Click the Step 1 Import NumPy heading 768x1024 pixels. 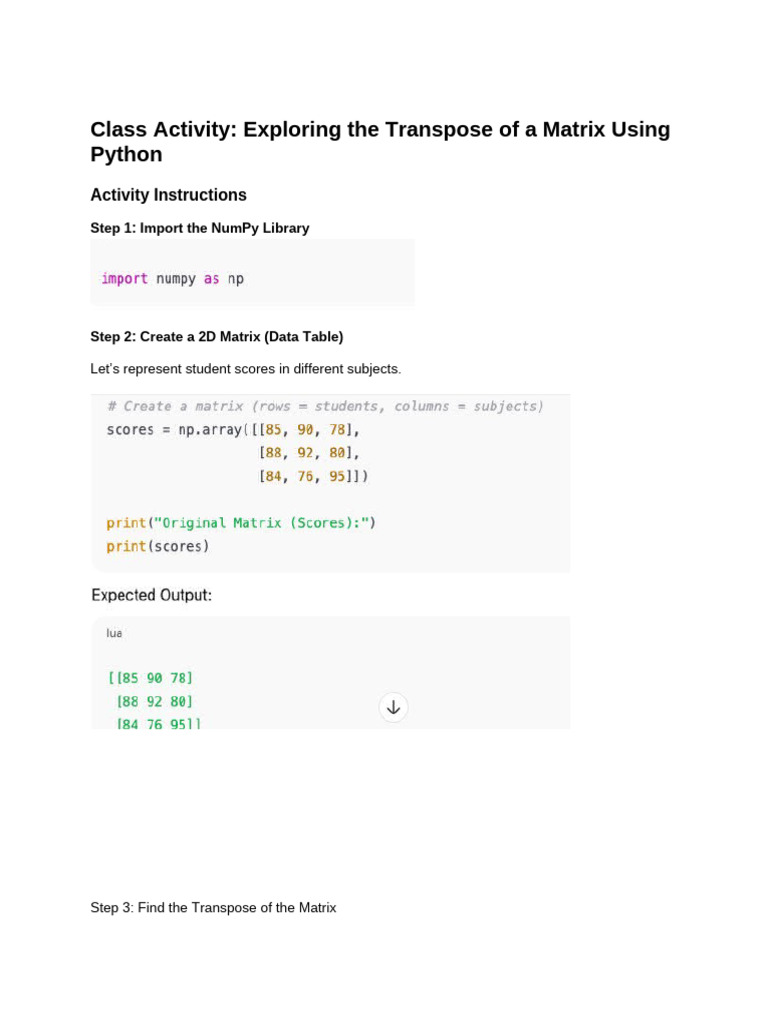pos(200,228)
